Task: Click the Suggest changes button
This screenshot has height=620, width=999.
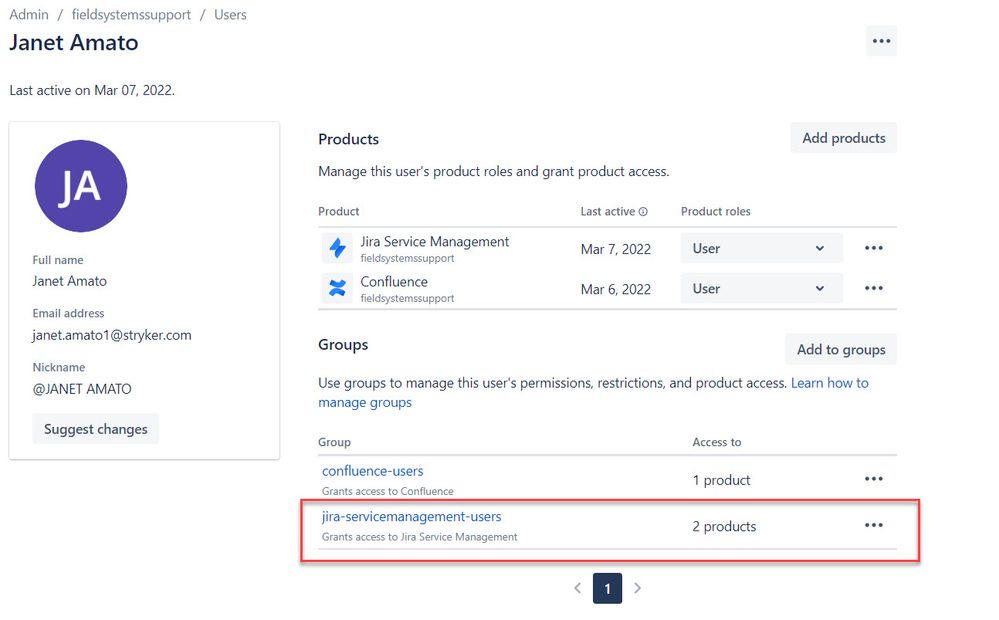Action: point(96,429)
